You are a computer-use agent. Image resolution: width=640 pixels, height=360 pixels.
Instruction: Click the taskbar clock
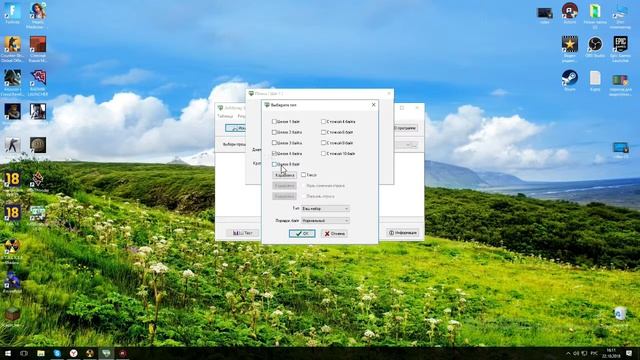click(x=611, y=353)
